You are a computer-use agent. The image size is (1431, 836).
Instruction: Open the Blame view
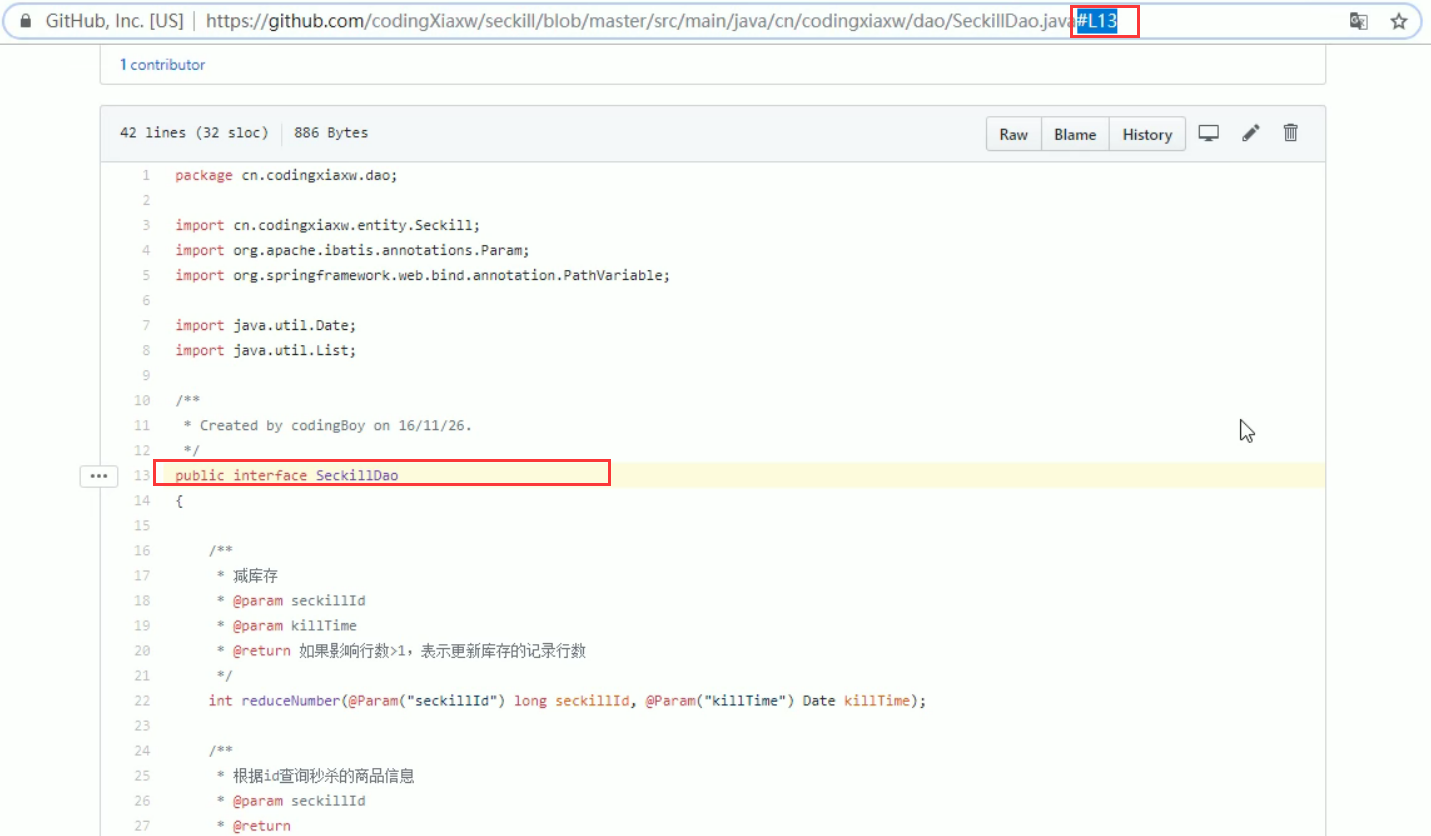pos(1075,134)
